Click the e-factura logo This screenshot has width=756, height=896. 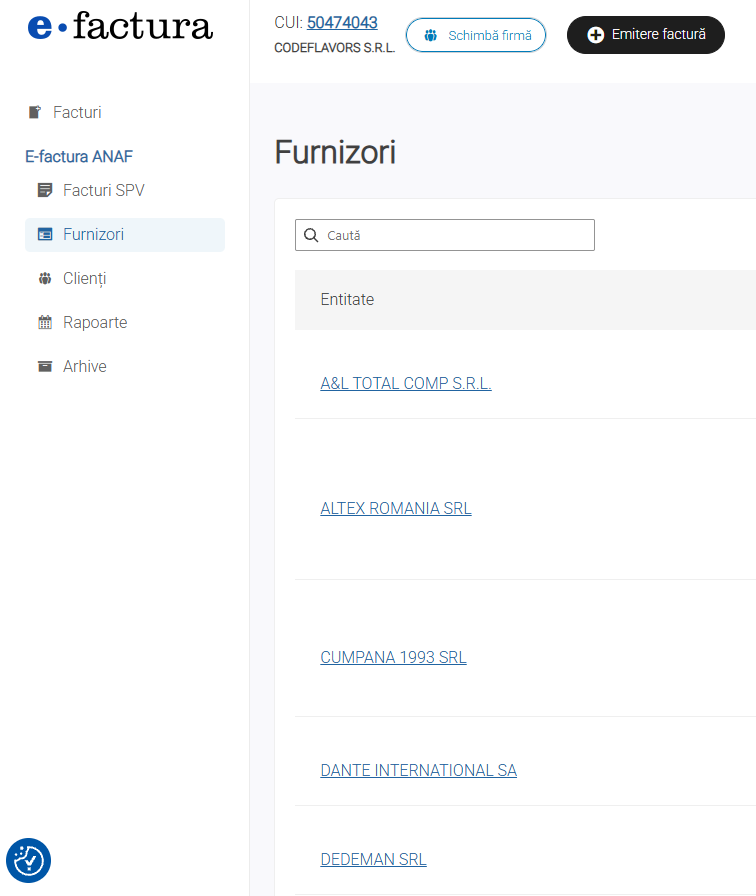pyautogui.click(x=120, y=27)
